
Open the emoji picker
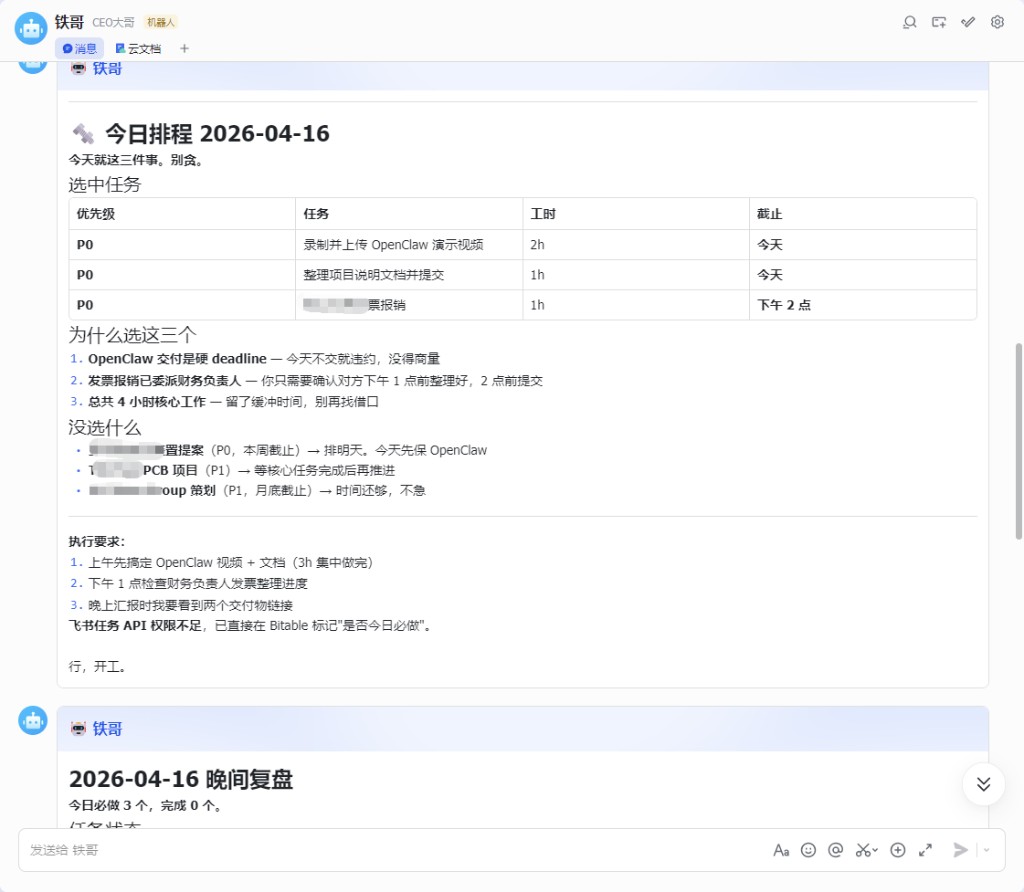point(808,850)
